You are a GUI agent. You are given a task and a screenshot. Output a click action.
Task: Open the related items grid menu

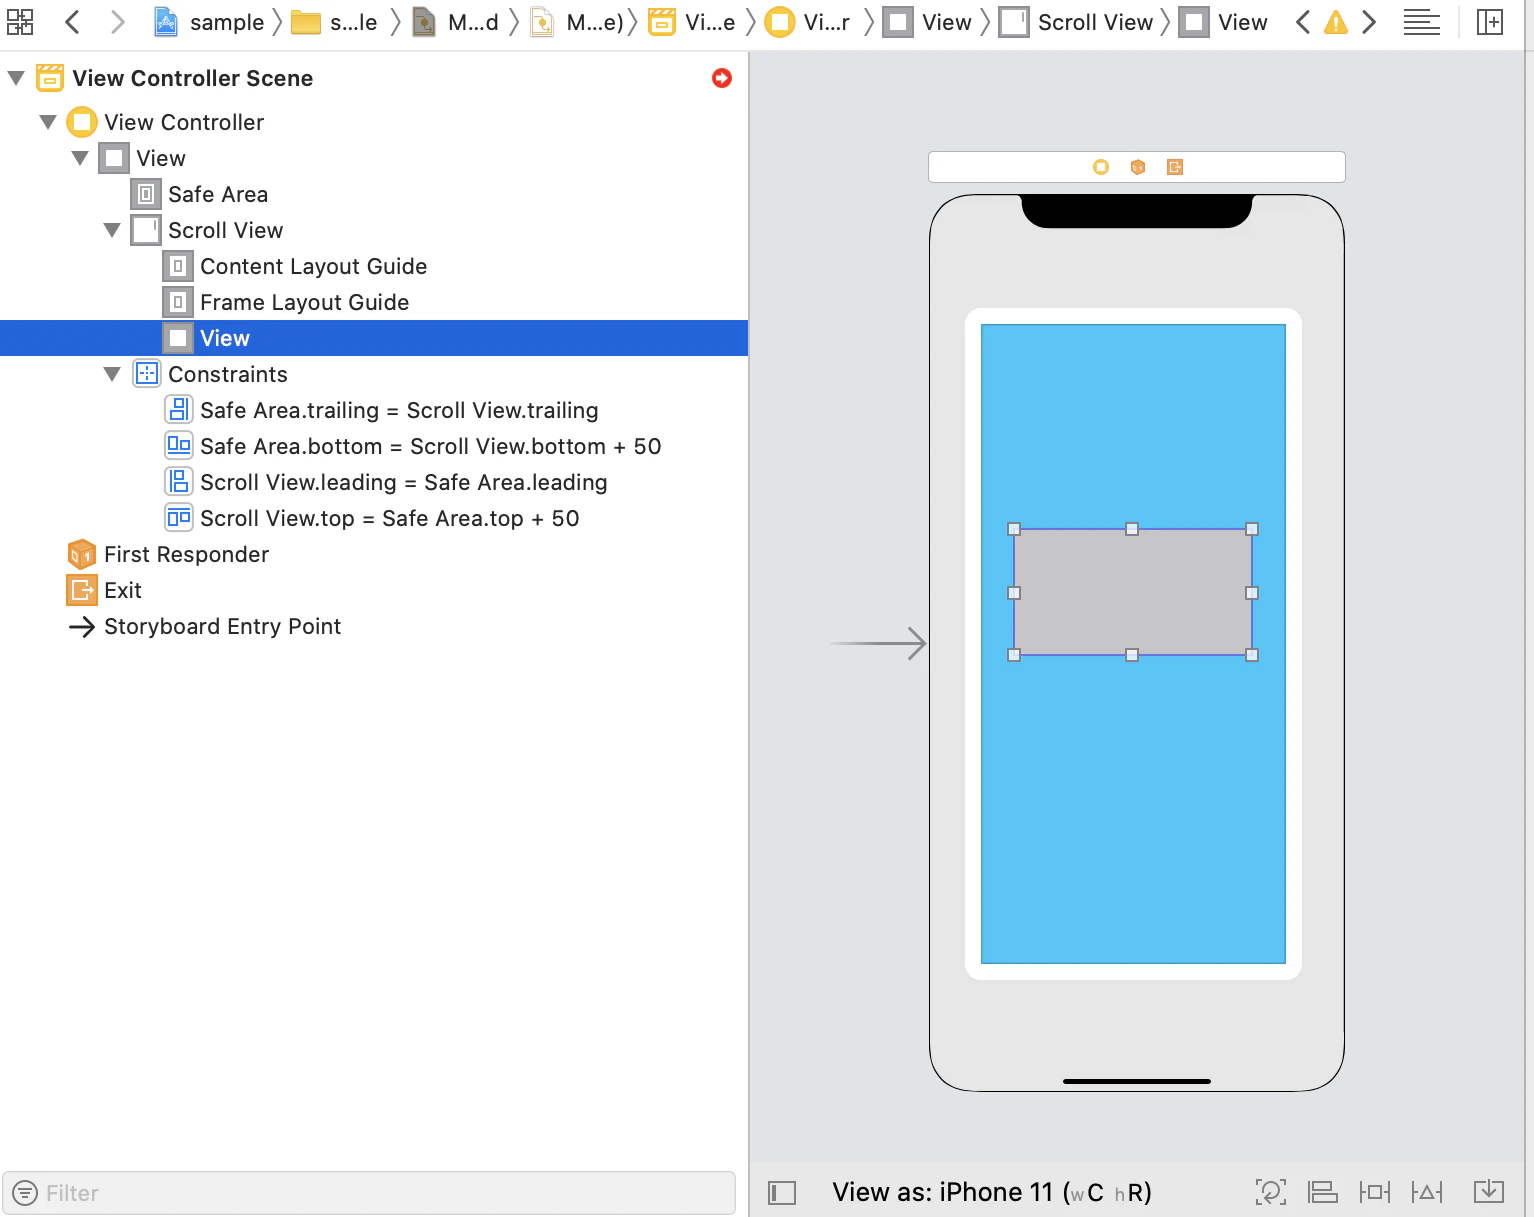click(20, 22)
